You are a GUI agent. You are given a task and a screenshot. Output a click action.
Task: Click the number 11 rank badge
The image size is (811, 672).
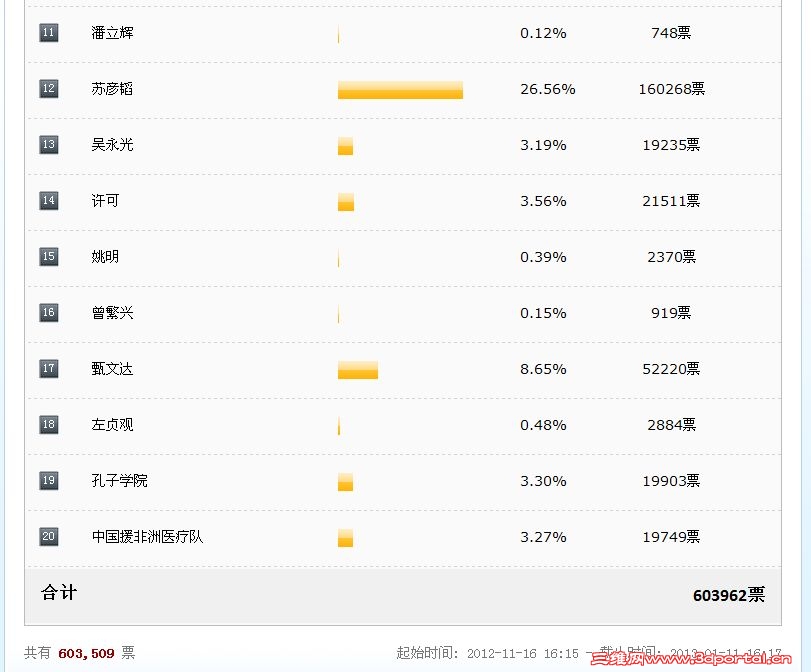(49, 33)
